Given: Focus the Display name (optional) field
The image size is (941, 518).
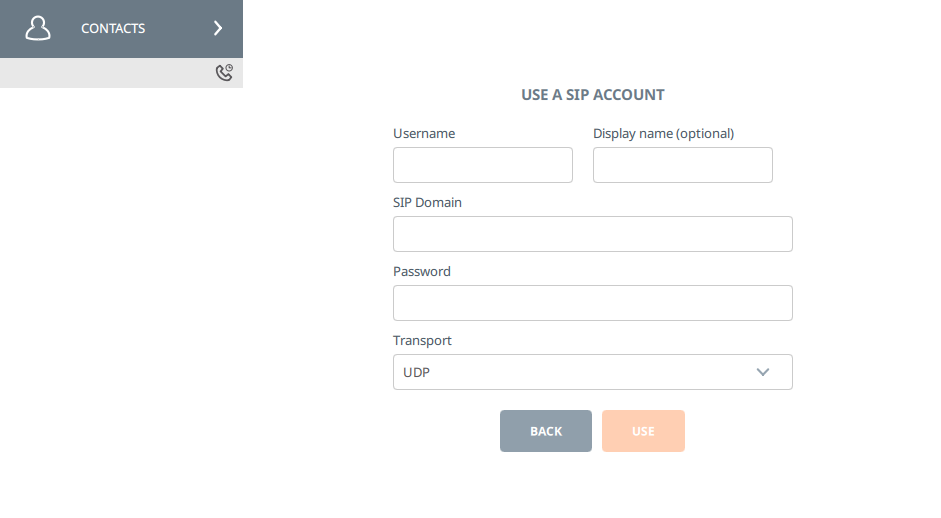Looking at the screenshot, I should 682,165.
